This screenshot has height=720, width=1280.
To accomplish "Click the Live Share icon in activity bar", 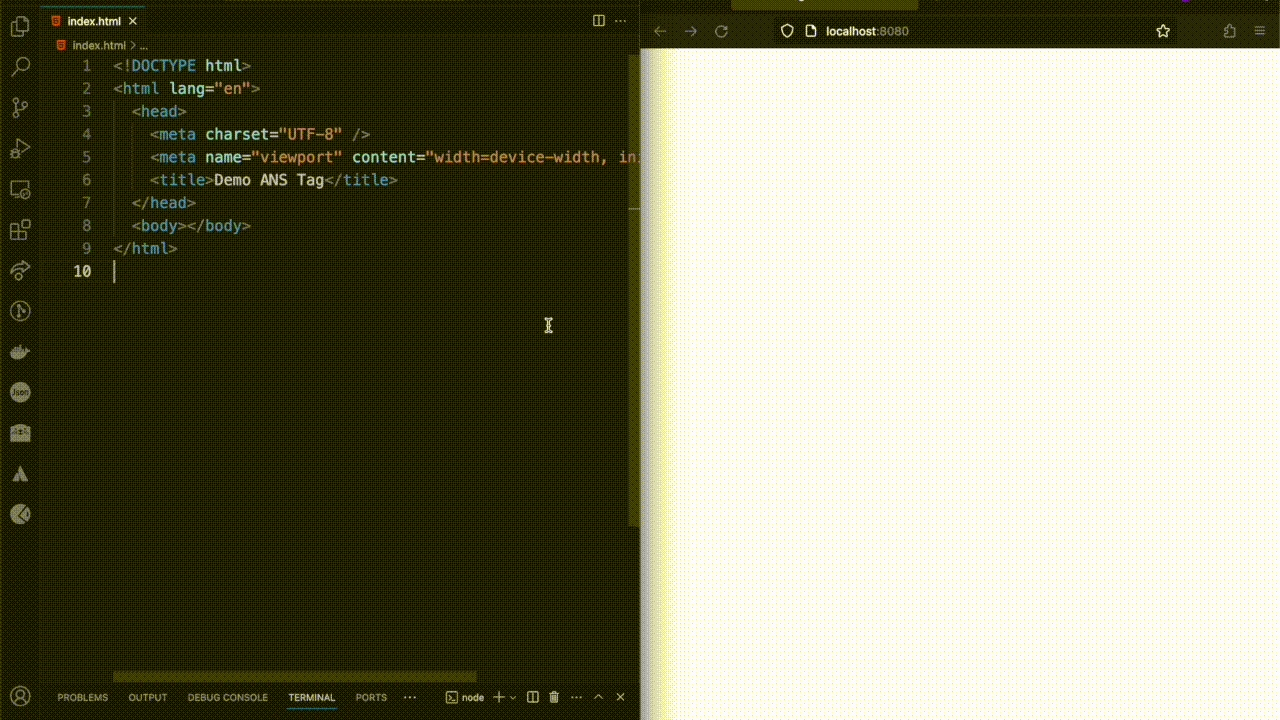I will (x=20, y=271).
